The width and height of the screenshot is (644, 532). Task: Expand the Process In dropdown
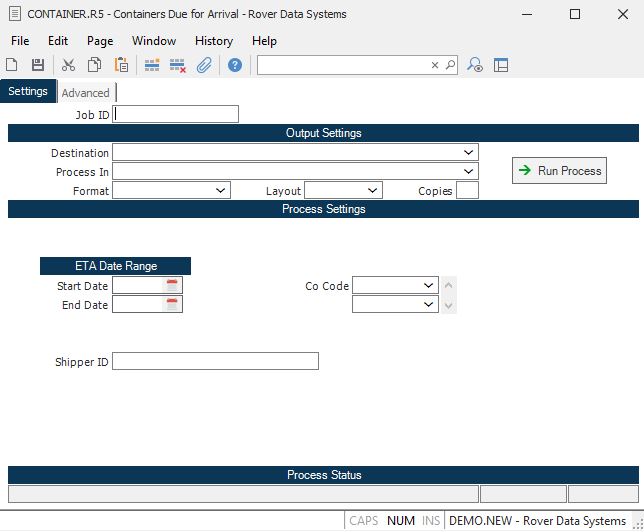point(469,172)
